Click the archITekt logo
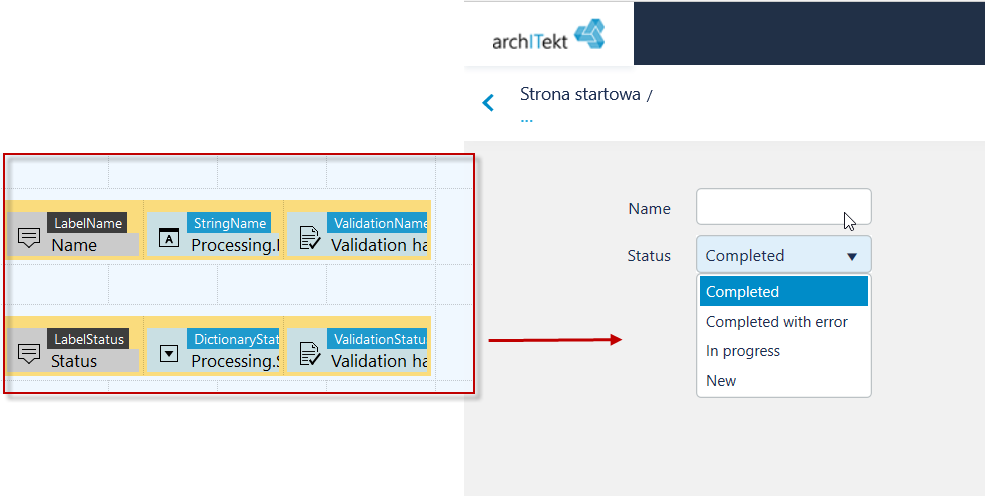This screenshot has height=496, width=985. coord(548,35)
